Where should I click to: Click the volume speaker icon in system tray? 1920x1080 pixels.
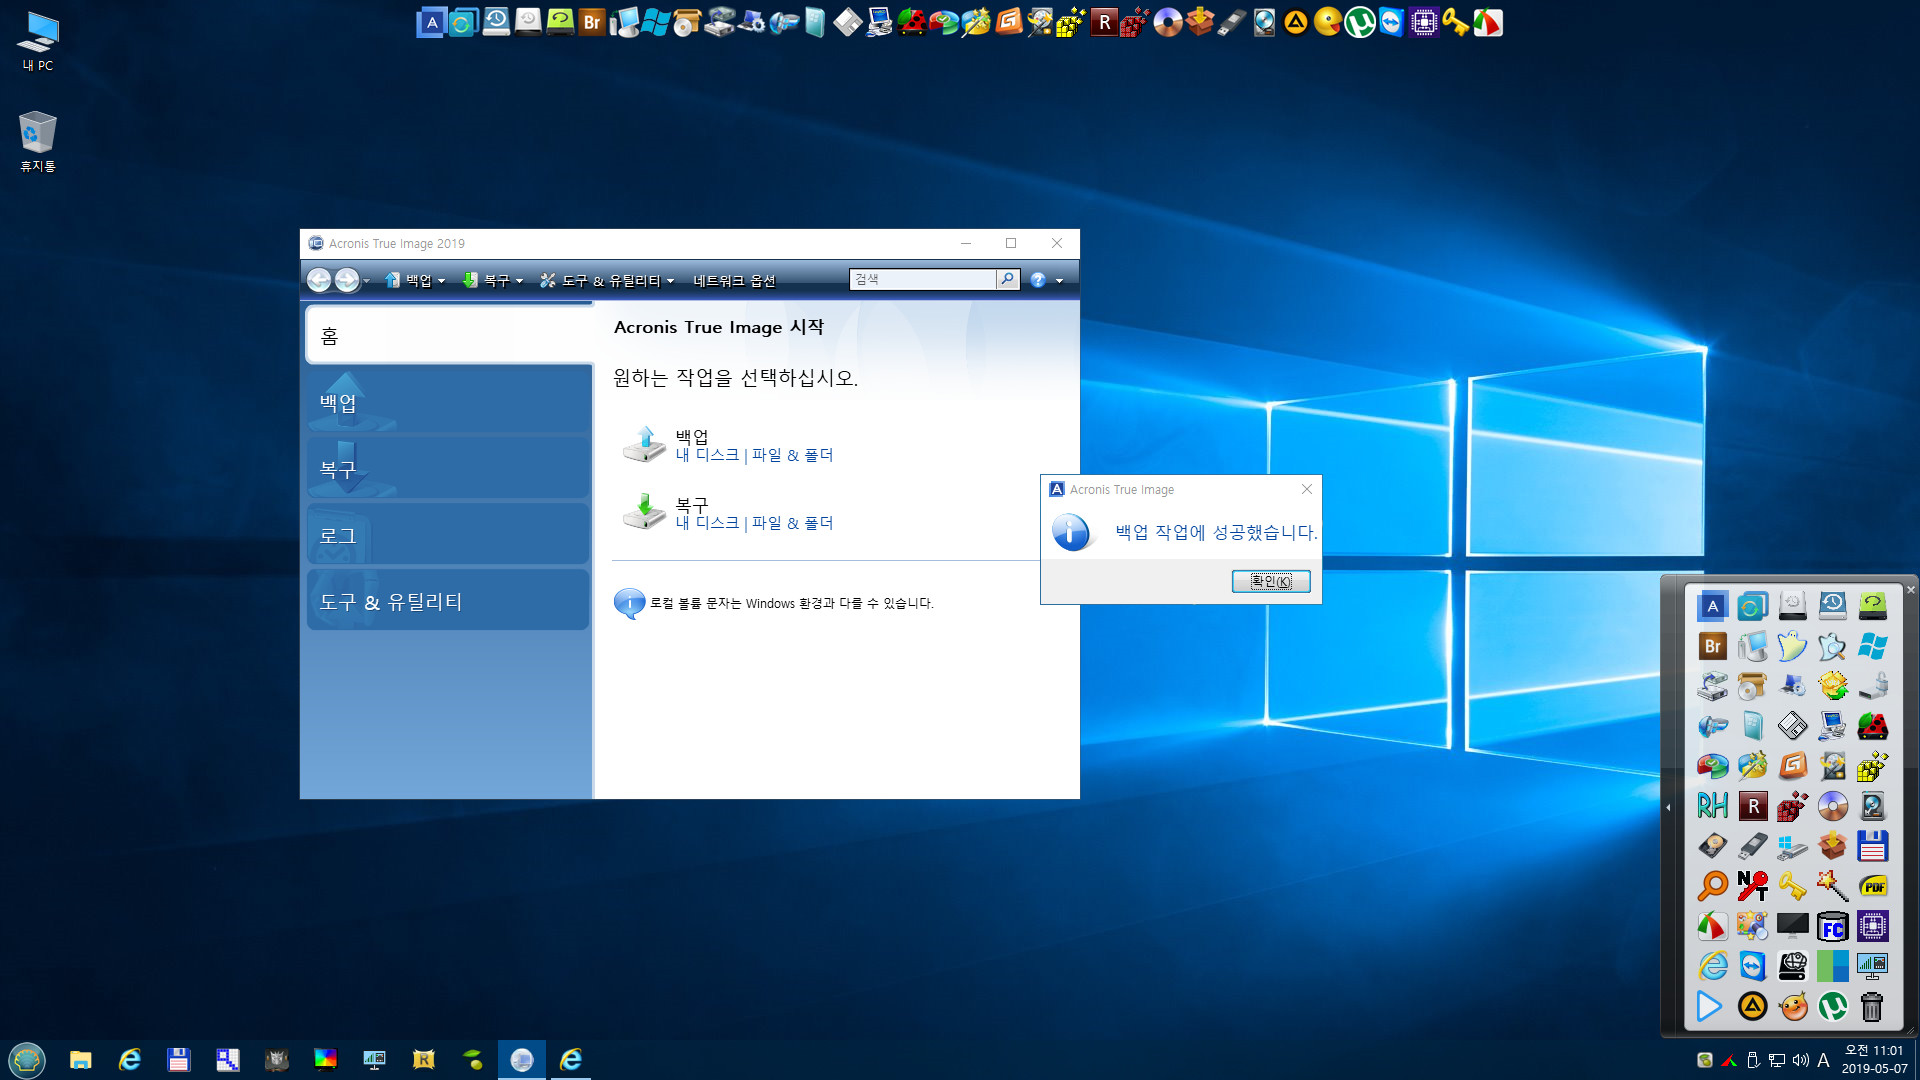click(x=1800, y=1060)
